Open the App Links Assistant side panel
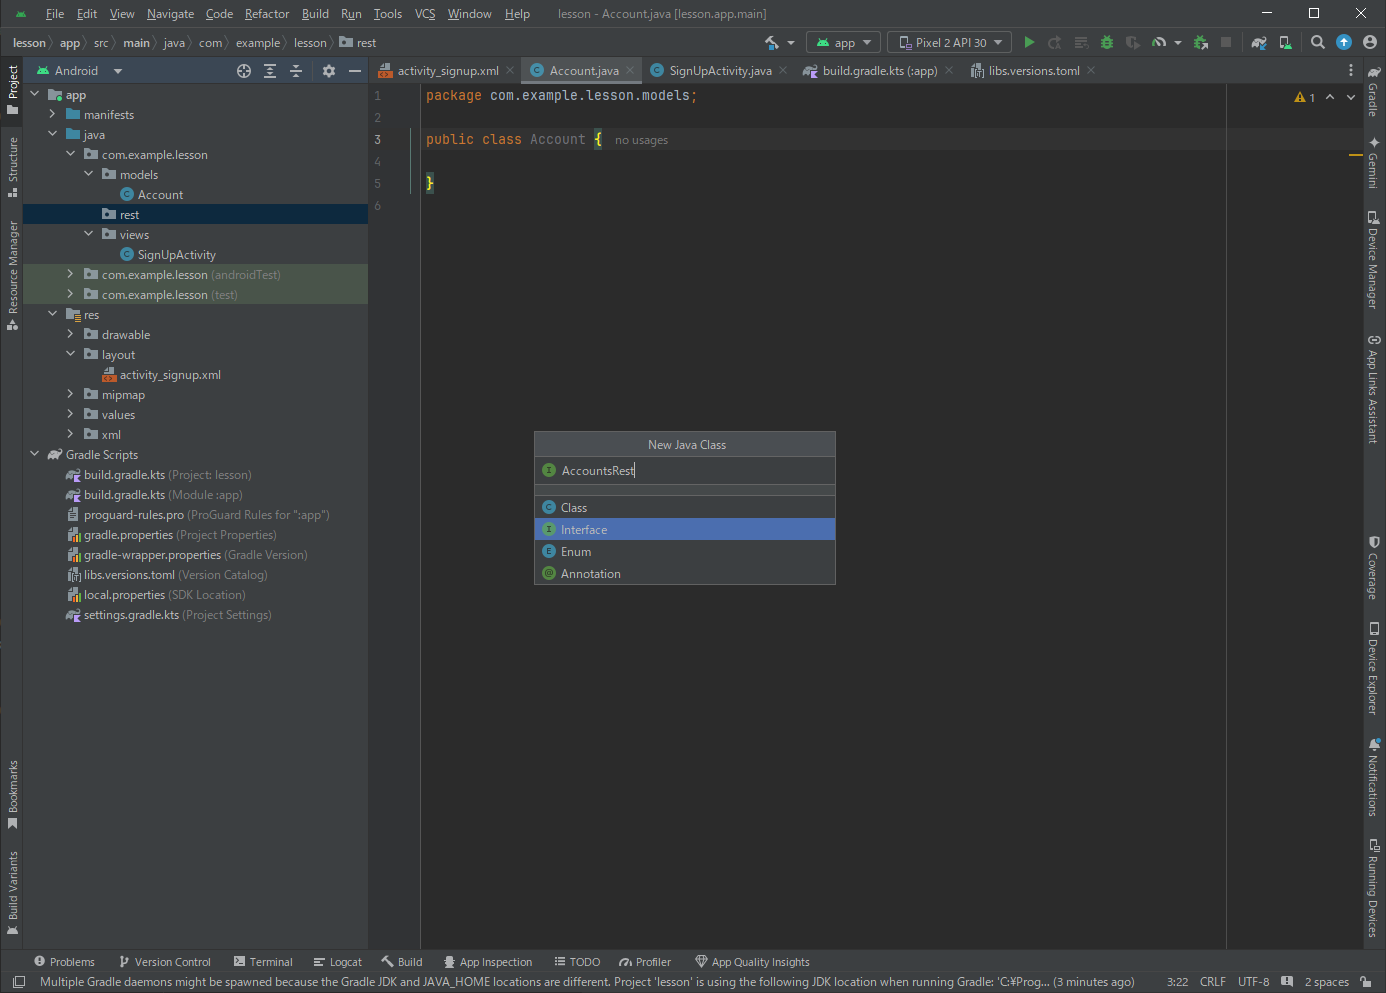This screenshot has width=1386, height=993. [1373, 388]
